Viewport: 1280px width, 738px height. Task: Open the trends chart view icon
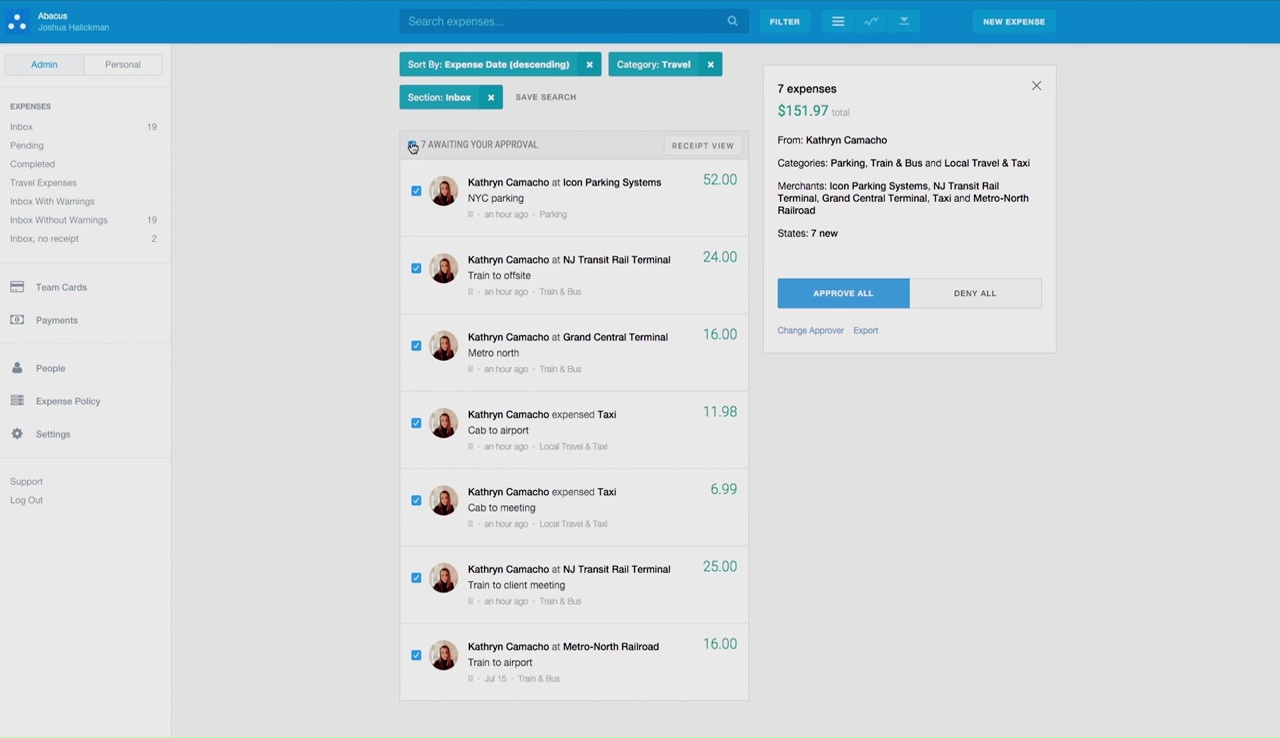pyautogui.click(x=871, y=21)
